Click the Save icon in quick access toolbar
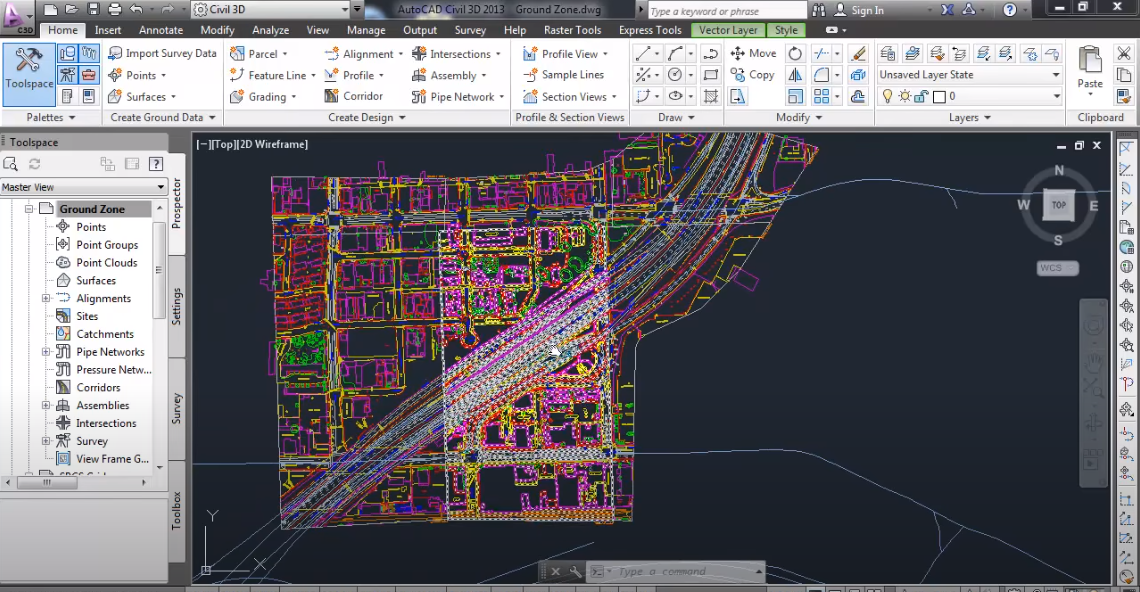1140x592 pixels. coord(93,10)
